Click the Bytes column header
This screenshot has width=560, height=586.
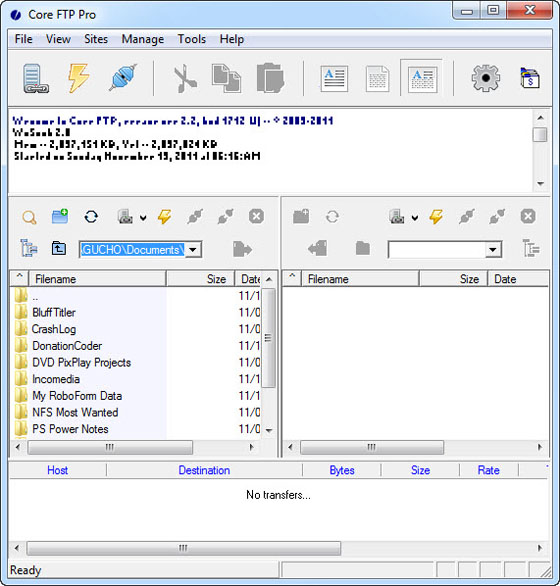342,470
